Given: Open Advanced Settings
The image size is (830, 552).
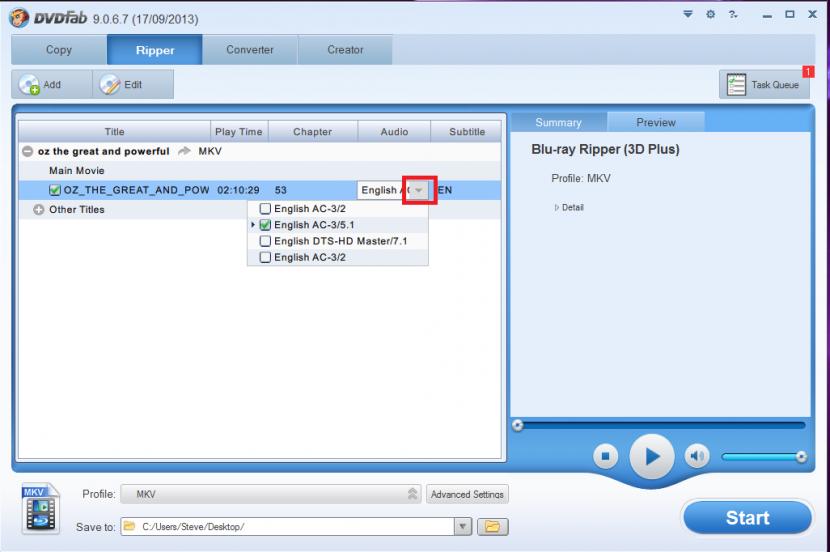Looking at the screenshot, I should tap(467, 494).
